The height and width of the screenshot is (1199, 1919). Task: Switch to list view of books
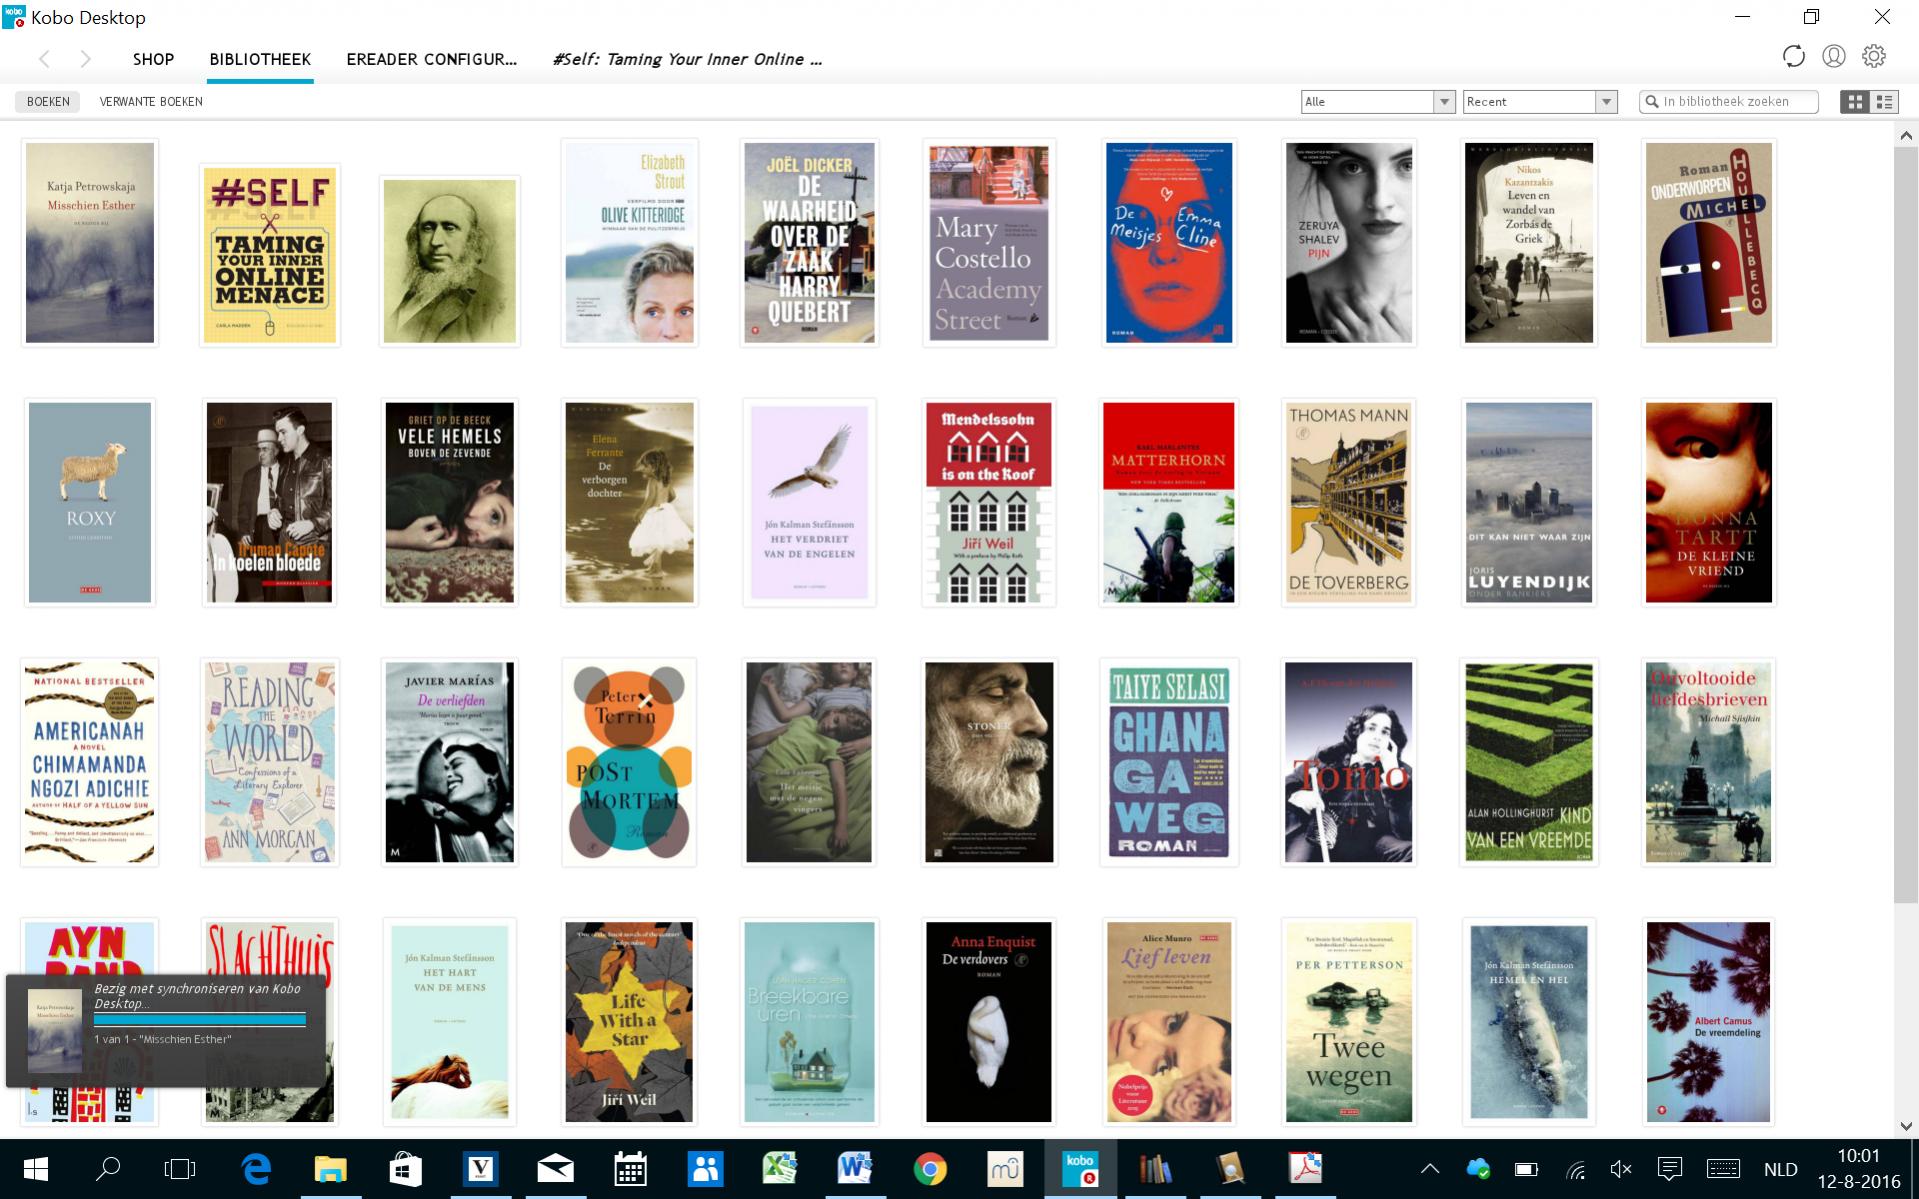1884,101
